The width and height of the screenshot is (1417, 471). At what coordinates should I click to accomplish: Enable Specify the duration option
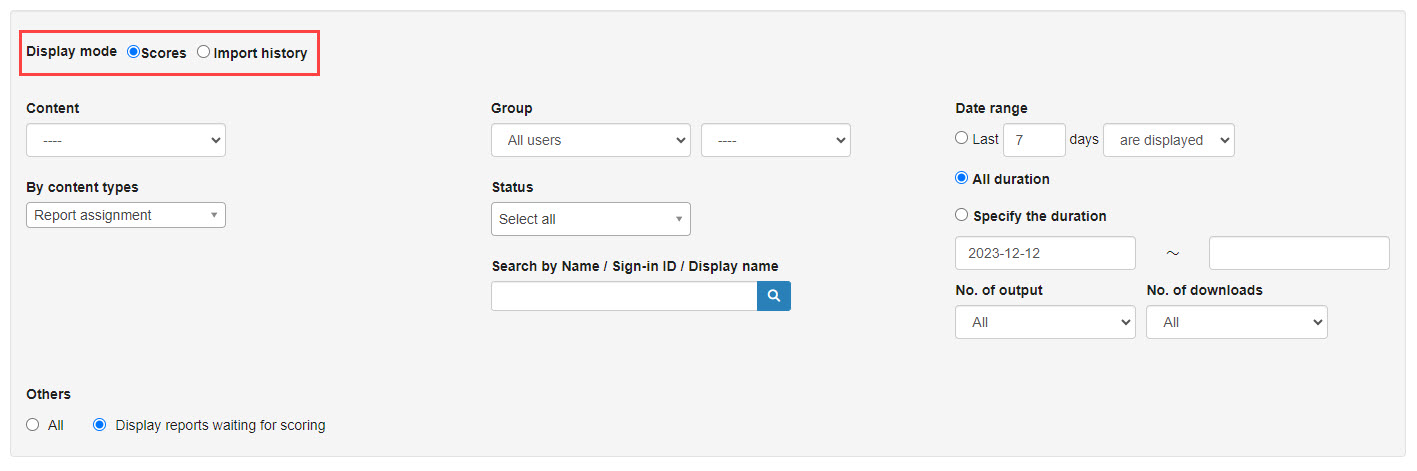point(962,215)
